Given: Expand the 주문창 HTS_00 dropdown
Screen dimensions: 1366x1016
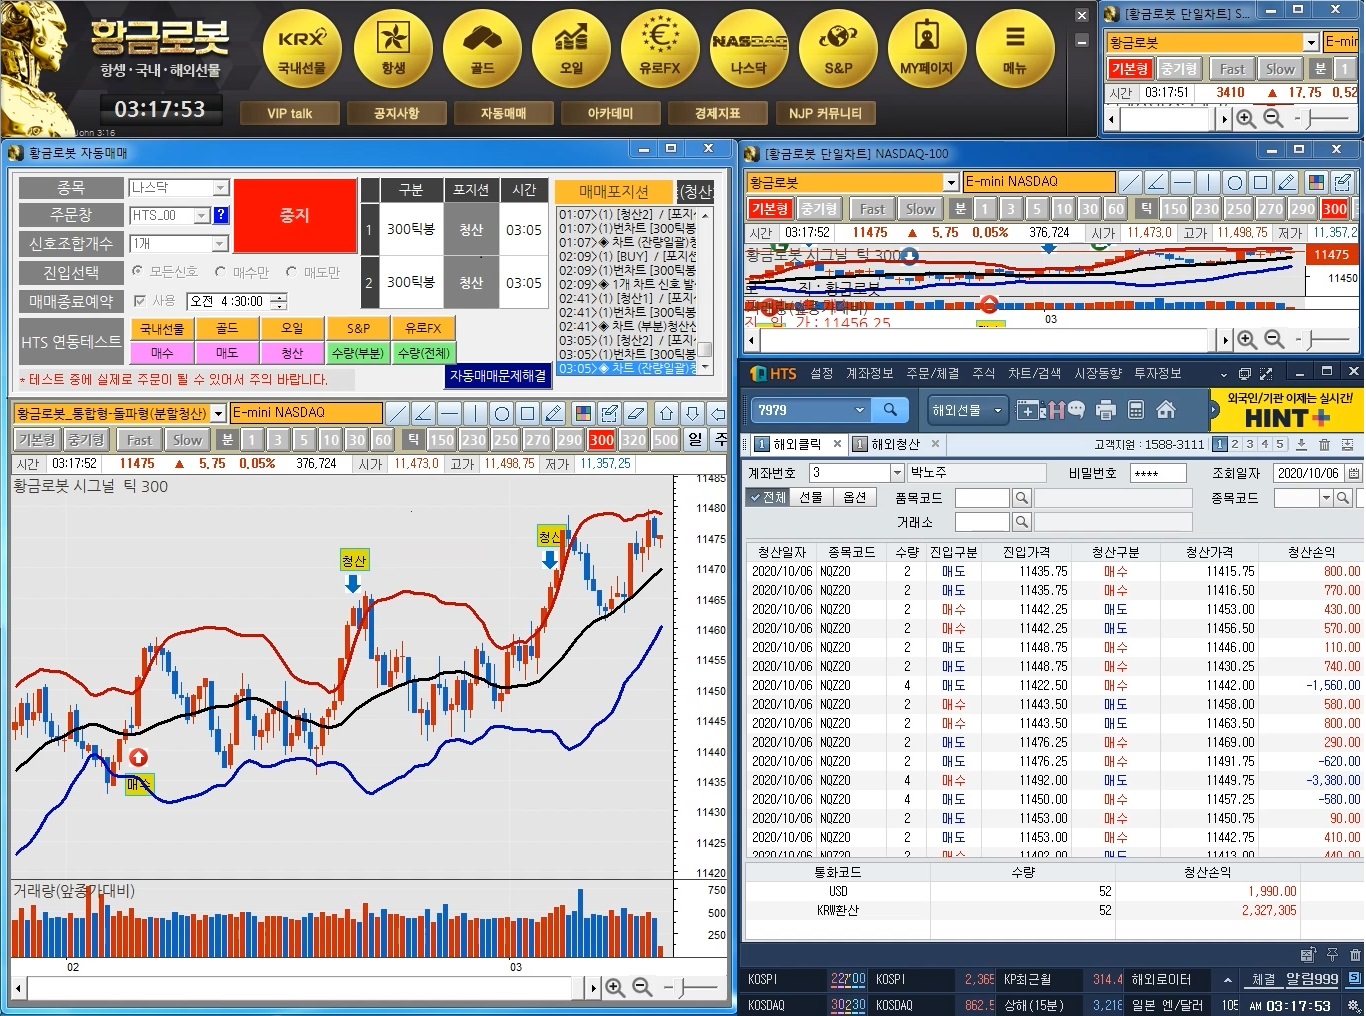Looking at the screenshot, I should (202, 215).
